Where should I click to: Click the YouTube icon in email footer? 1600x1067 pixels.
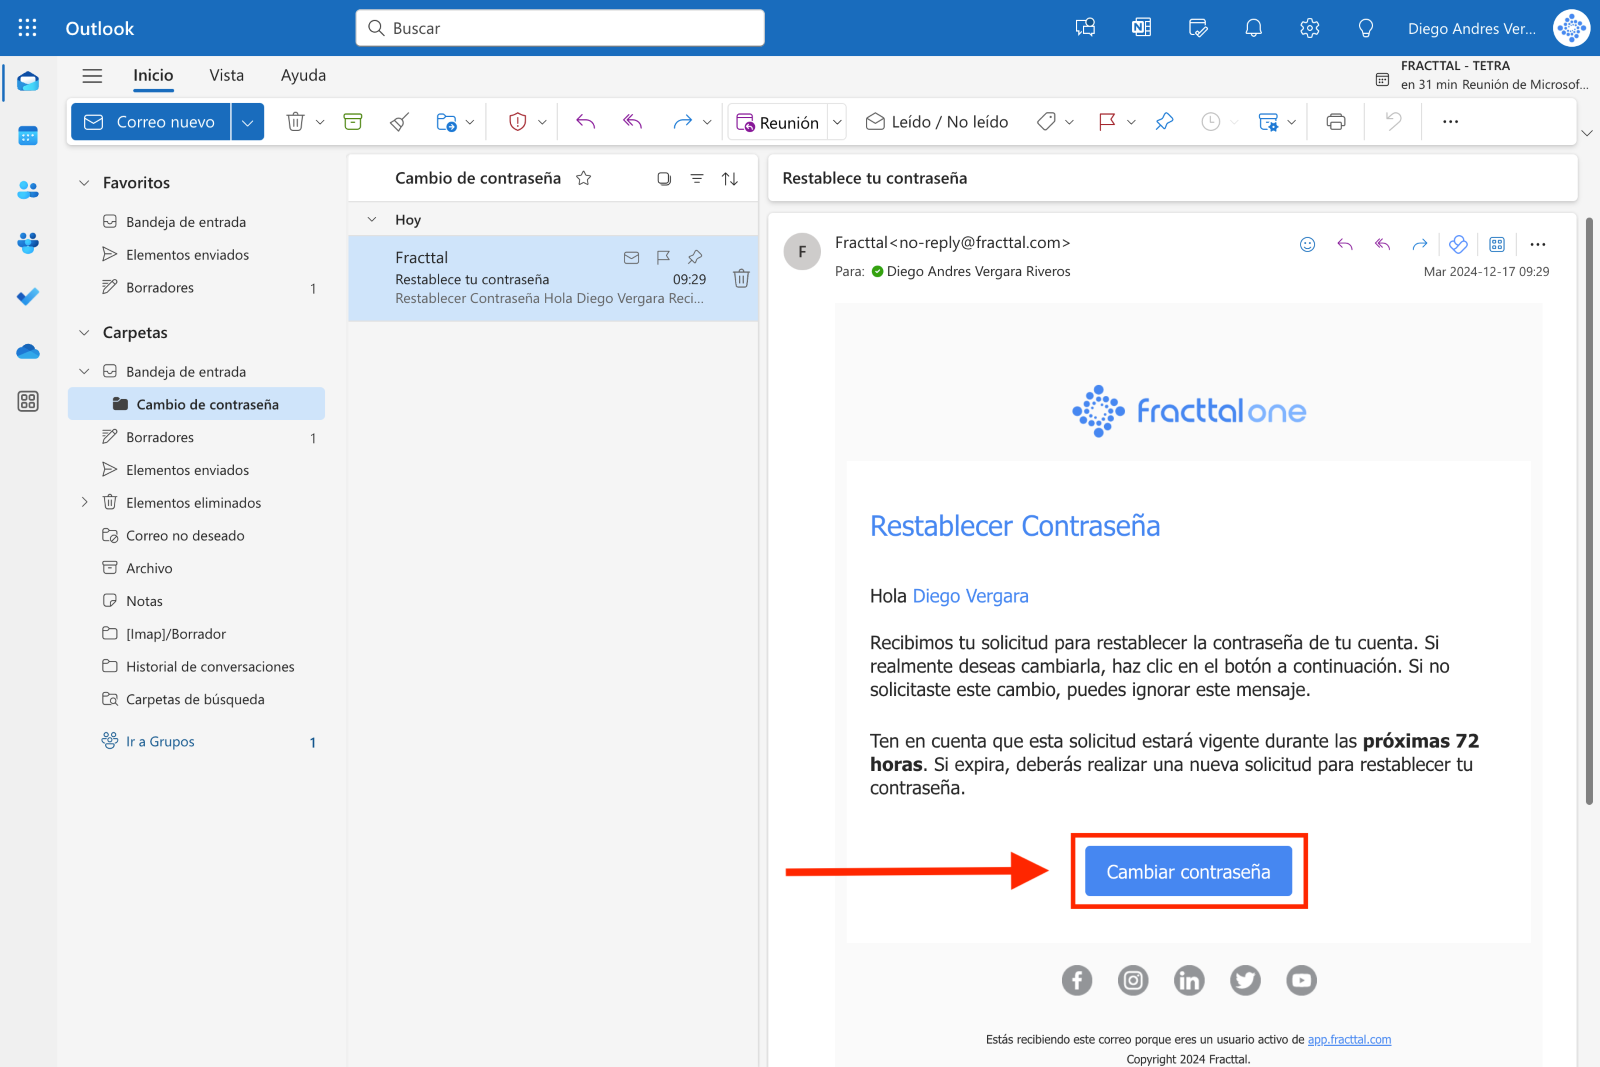click(x=1301, y=980)
